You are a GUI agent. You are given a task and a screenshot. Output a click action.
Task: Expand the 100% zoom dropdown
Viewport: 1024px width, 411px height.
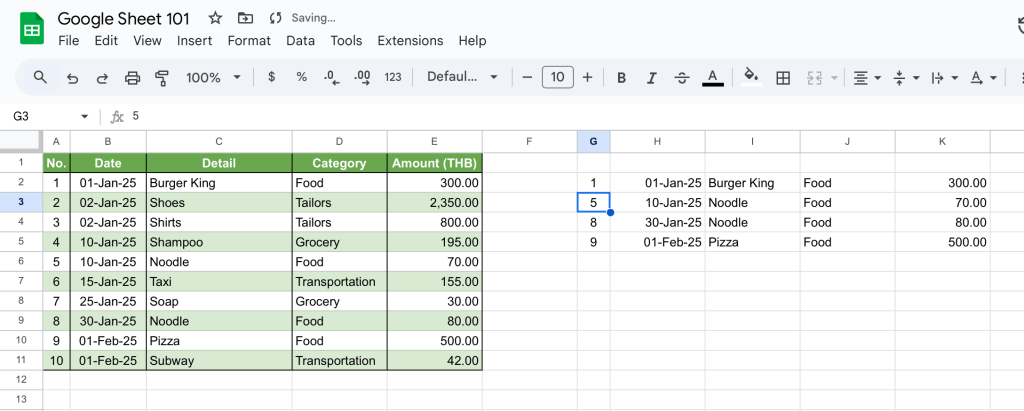(x=214, y=77)
